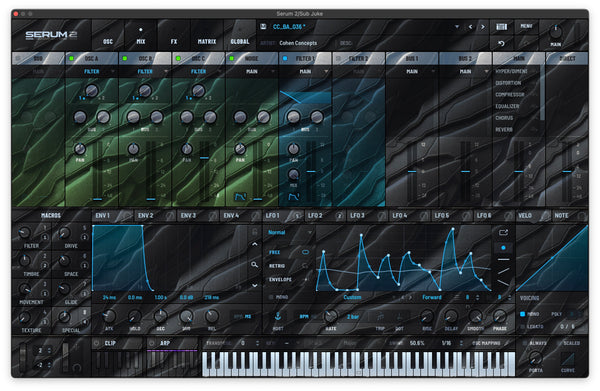This screenshot has height=391, width=600.
Task: Open the LFO Normal mode dropdown
Action: [290, 232]
